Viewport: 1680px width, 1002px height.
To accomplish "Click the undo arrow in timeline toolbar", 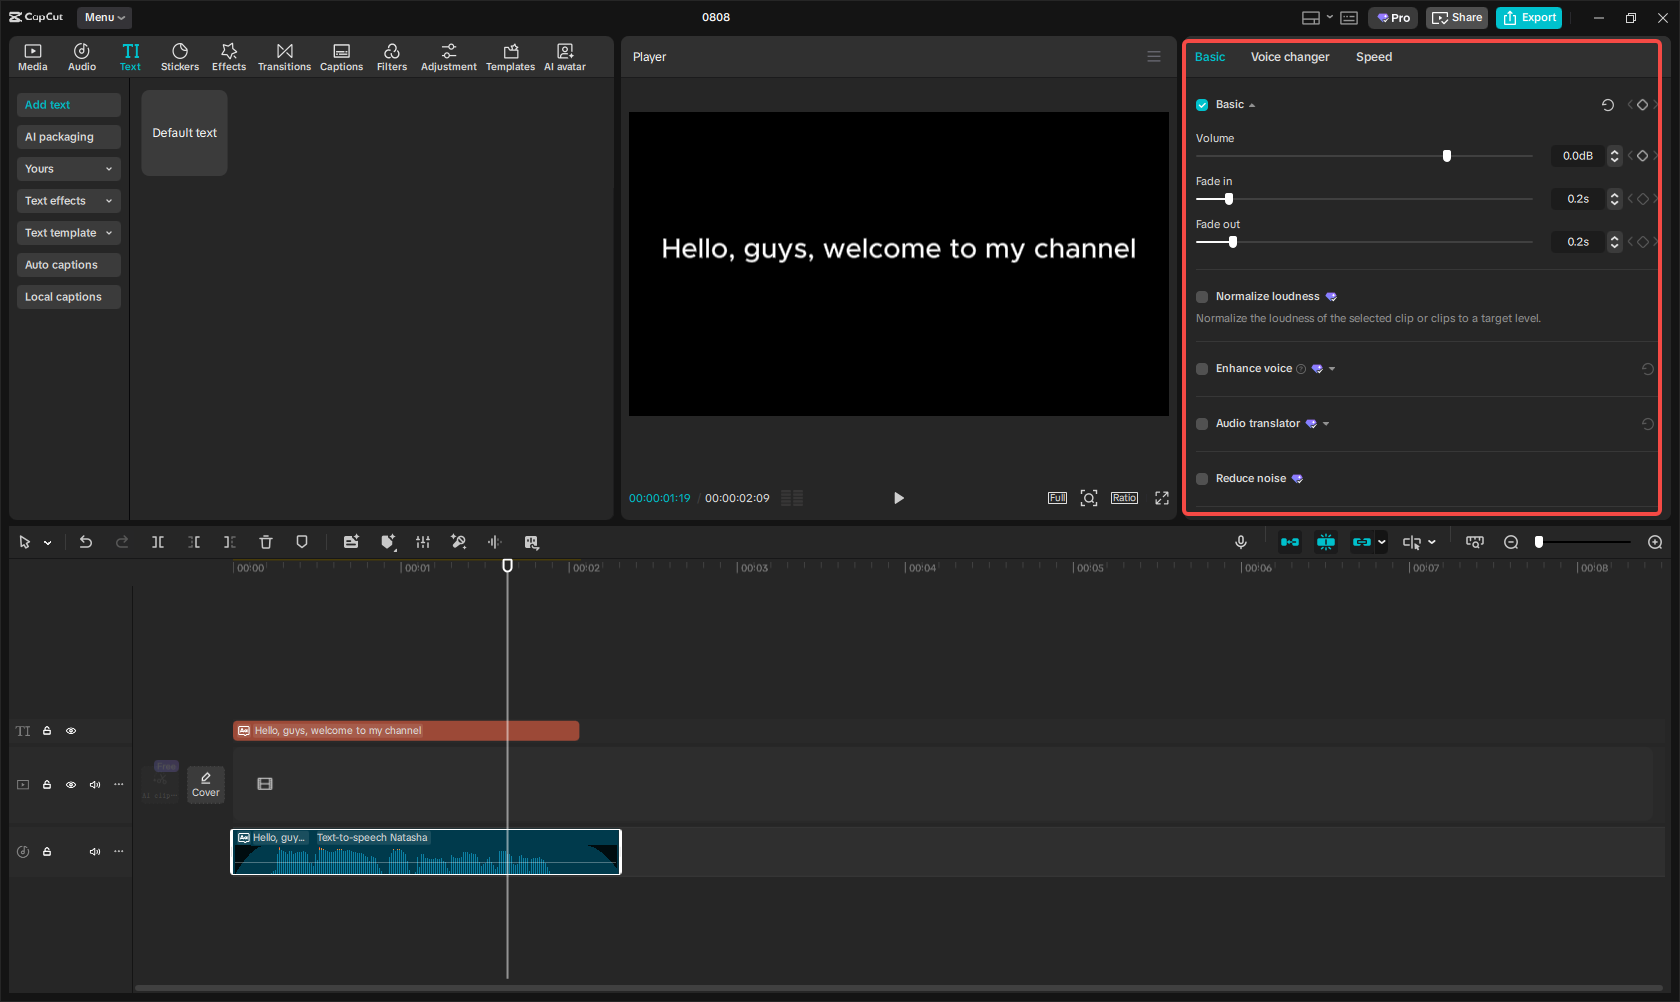I will (86, 542).
